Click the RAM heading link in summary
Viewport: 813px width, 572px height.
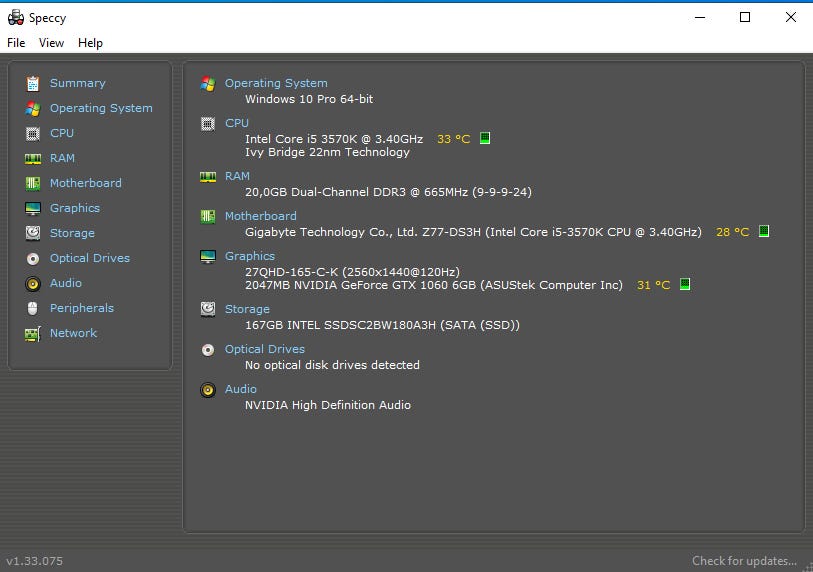(x=237, y=176)
